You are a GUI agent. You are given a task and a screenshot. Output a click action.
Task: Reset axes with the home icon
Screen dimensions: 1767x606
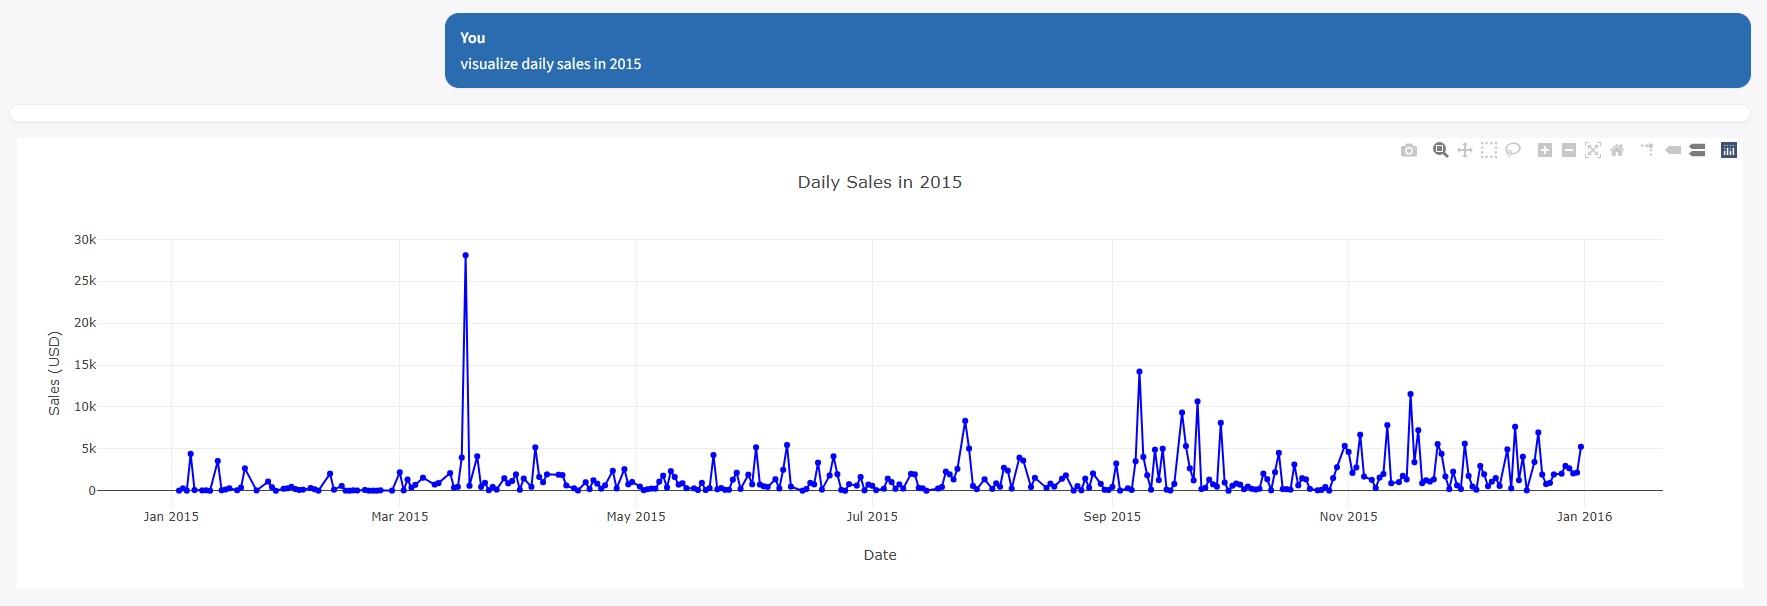point(1617,150)
